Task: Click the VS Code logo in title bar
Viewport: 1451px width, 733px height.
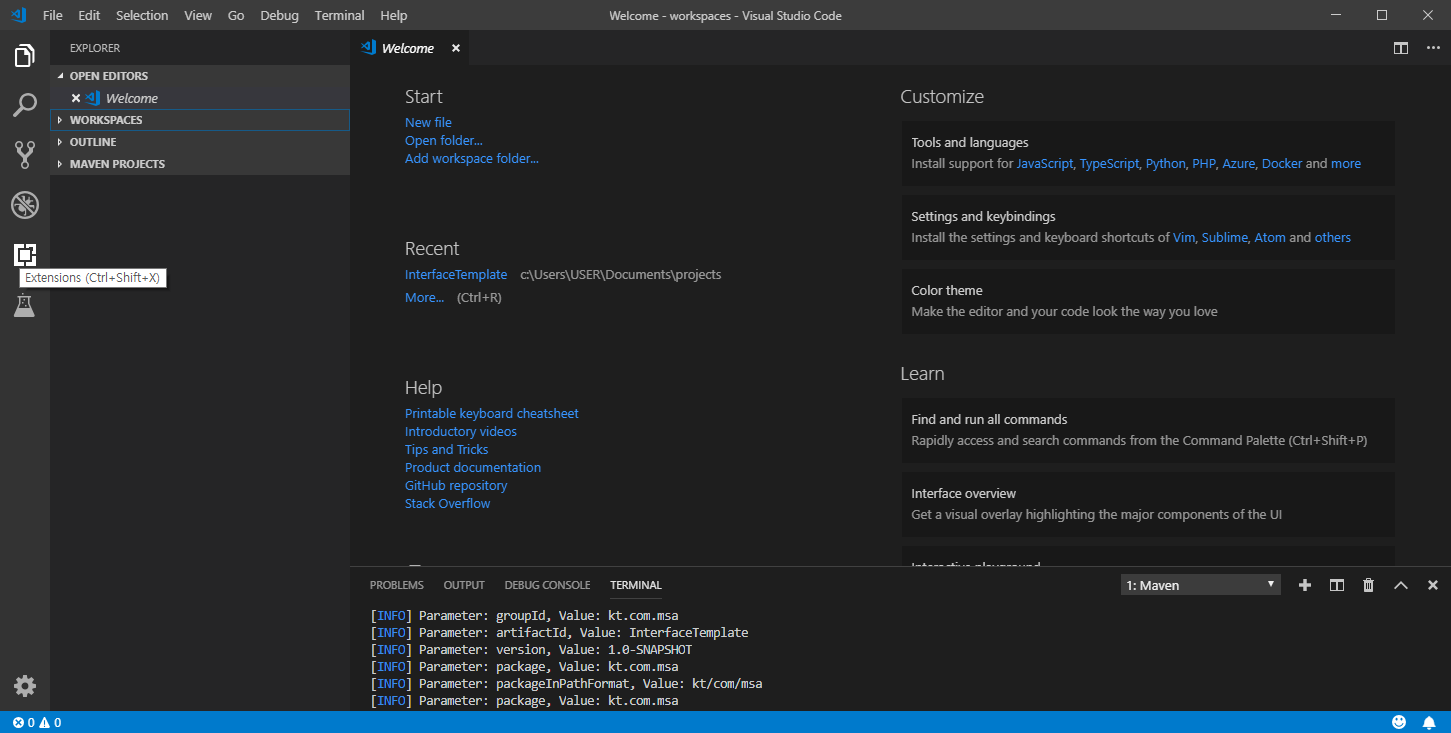Action: [x=18, y=15]
